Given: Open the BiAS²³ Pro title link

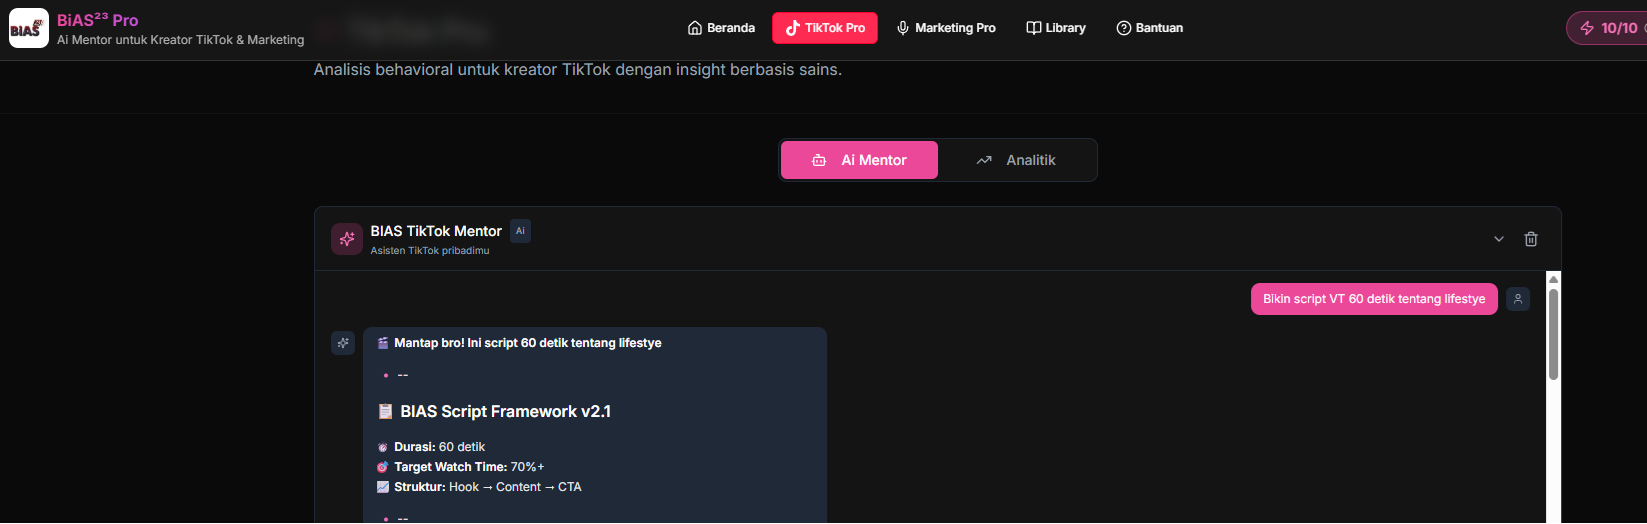Looking at the screenshot, I should [97, 20].
